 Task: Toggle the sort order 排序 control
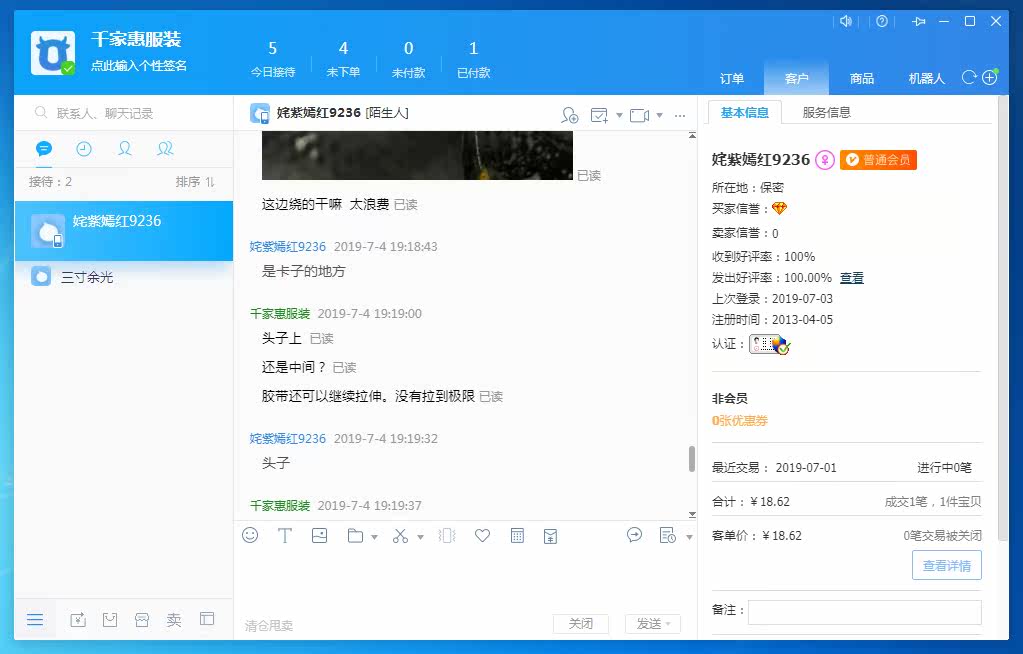coord(195,181)
